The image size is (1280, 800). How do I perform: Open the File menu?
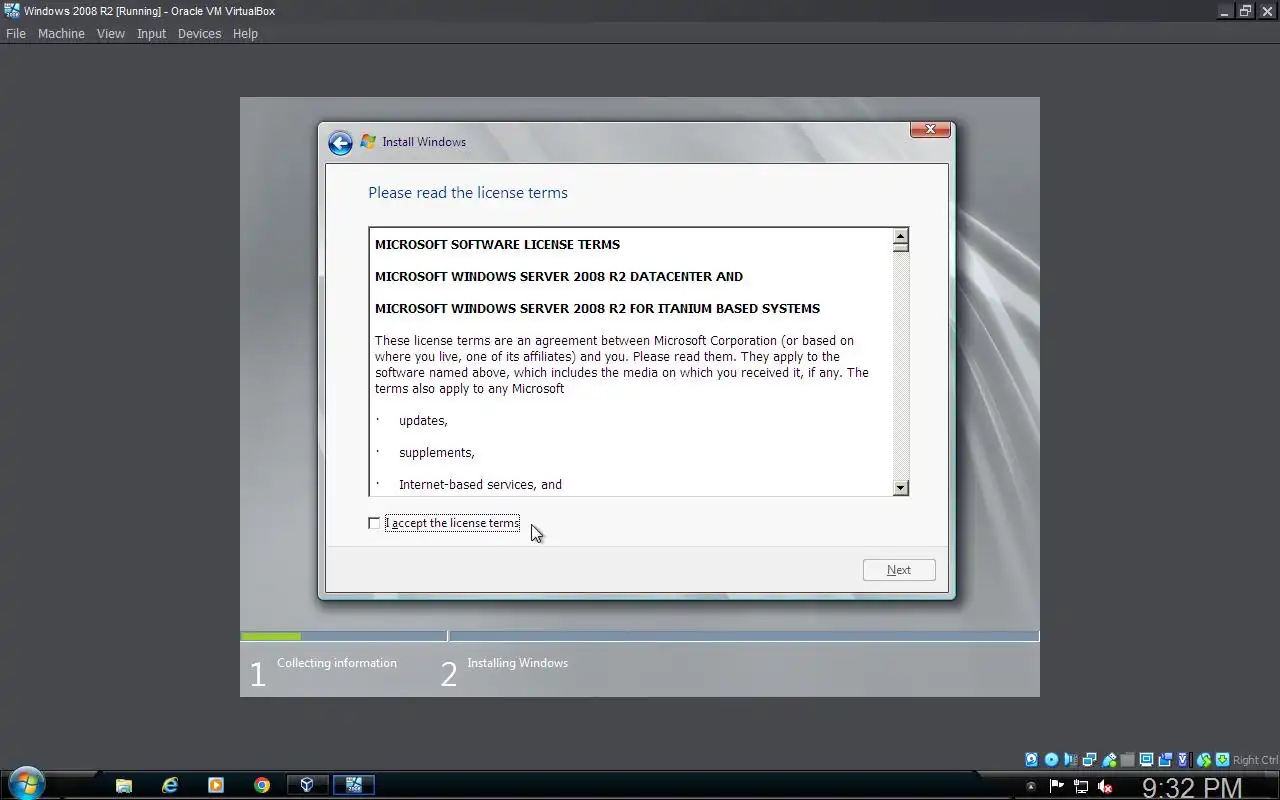16,33
